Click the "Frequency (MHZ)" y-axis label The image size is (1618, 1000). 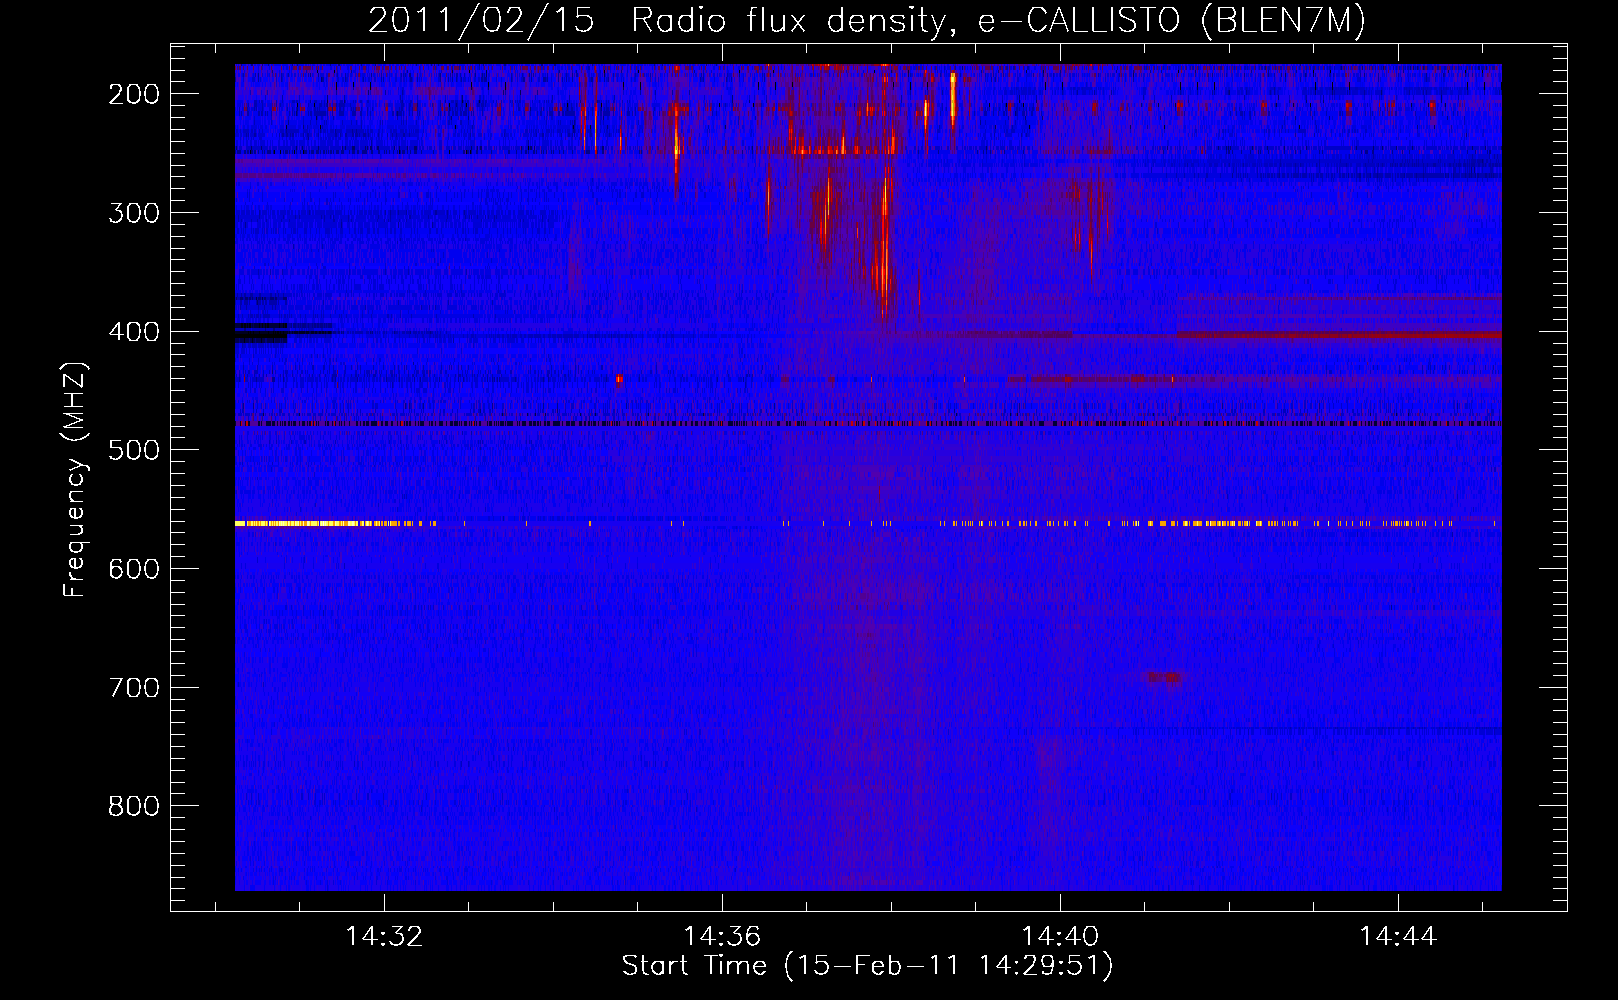point(75,480)
